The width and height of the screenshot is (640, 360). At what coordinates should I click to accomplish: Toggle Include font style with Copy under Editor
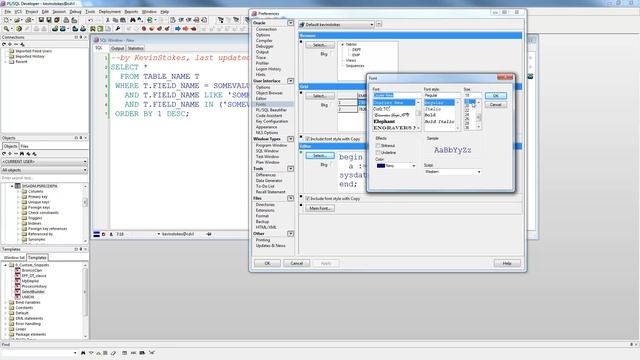coord(308,198)
